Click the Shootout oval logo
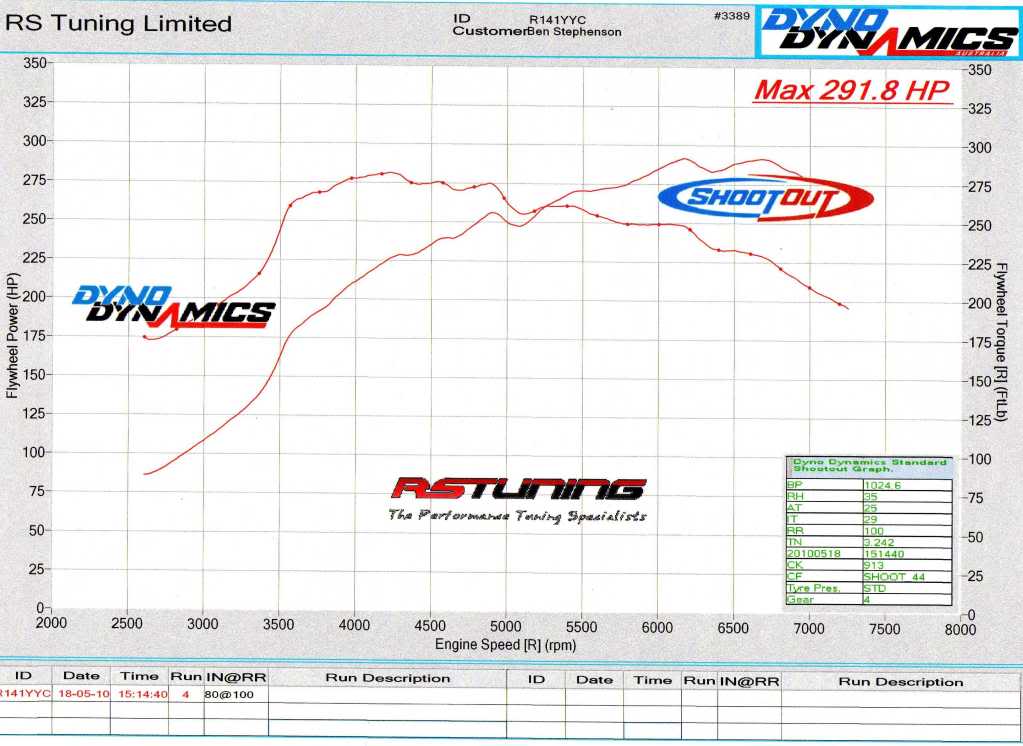 (x=765, y=198)
